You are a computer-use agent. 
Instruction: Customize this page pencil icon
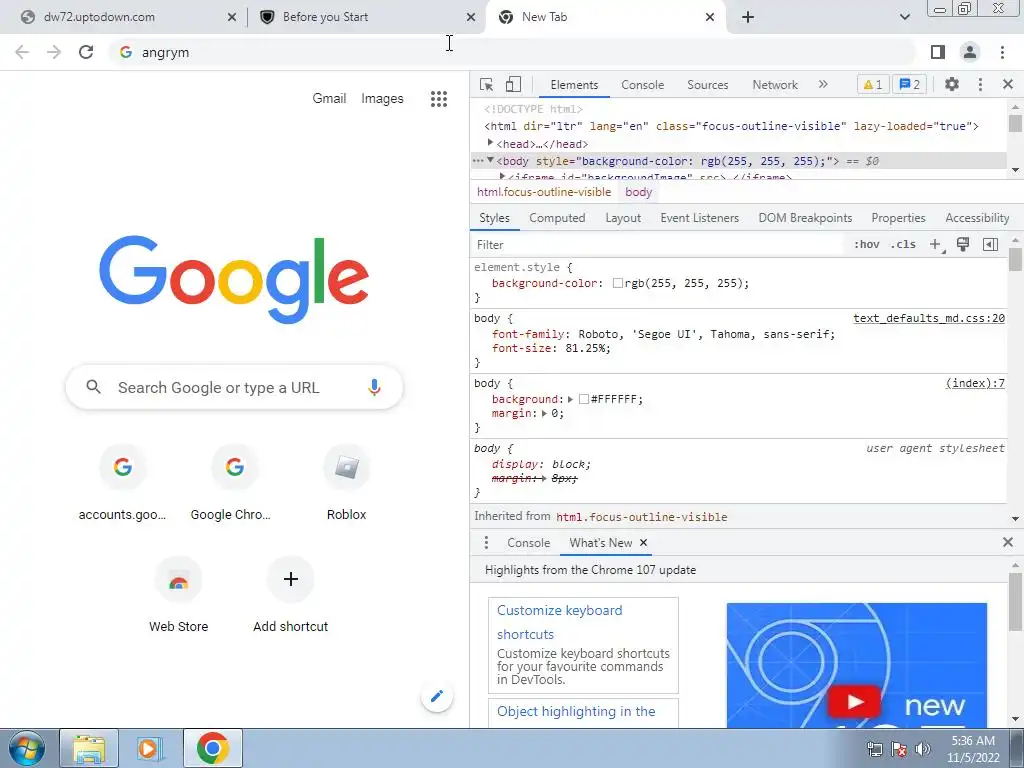click(x=437, y=696)
